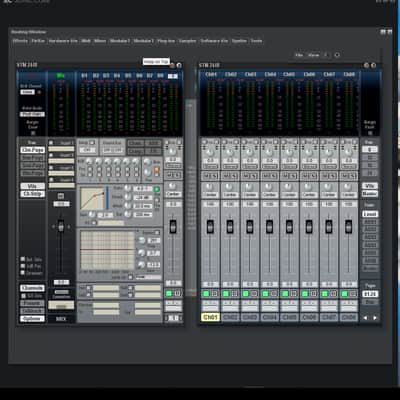The height and width of the screenshot is (400, 400).
Task: Toggle Keep on Top for left STM mixer
Action: (x=156, y=62)
